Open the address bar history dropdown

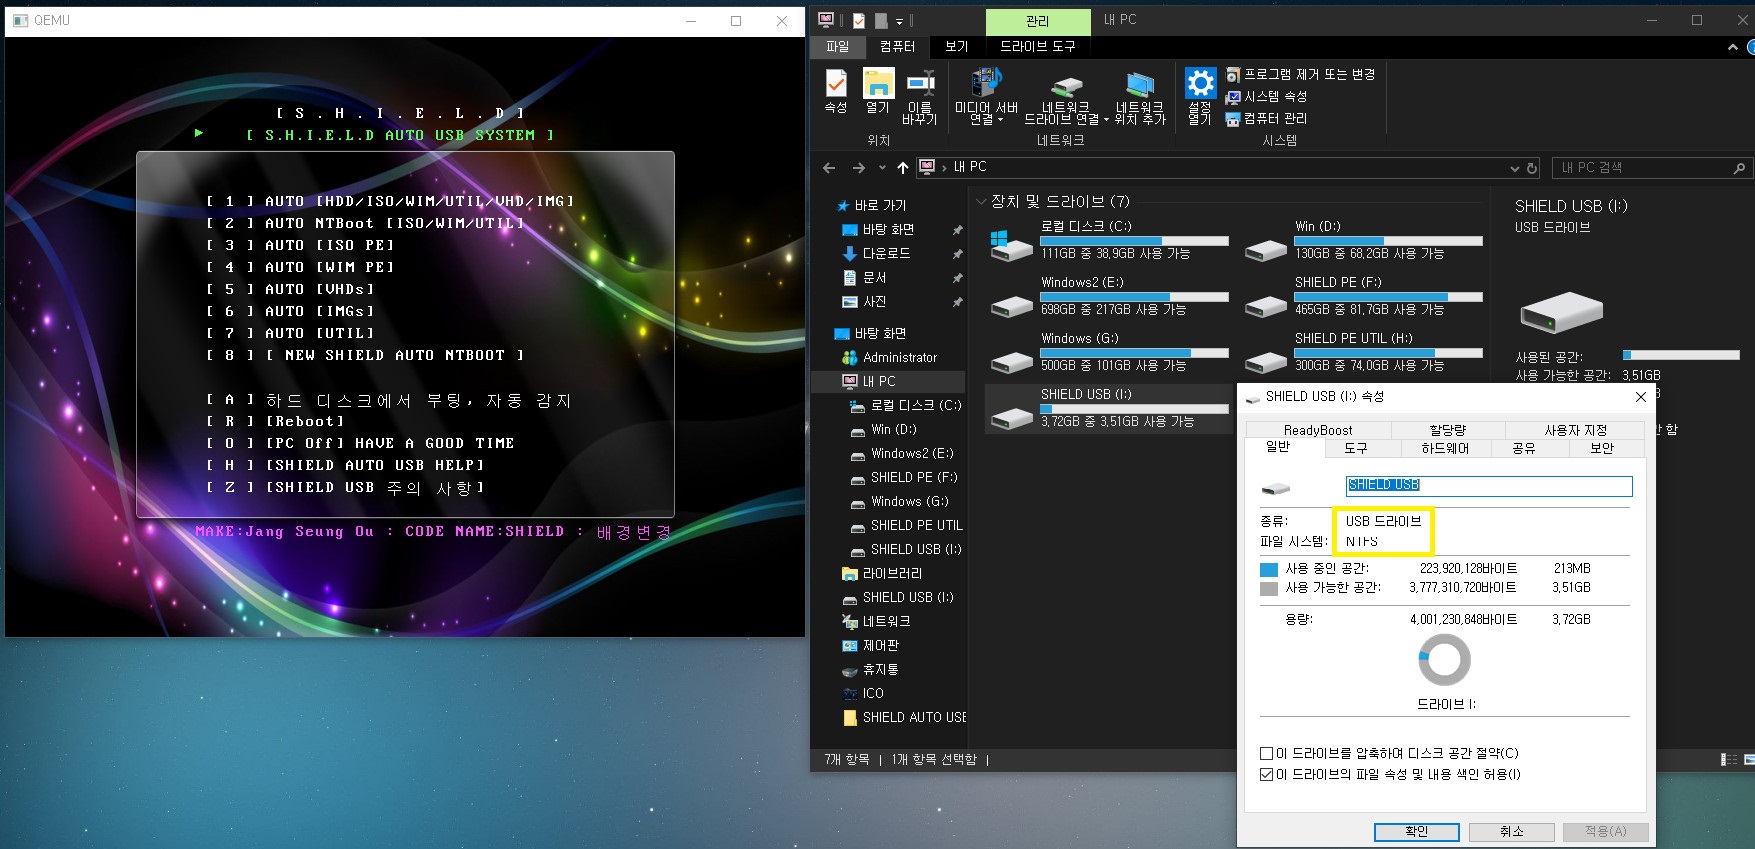[1514, 168]
